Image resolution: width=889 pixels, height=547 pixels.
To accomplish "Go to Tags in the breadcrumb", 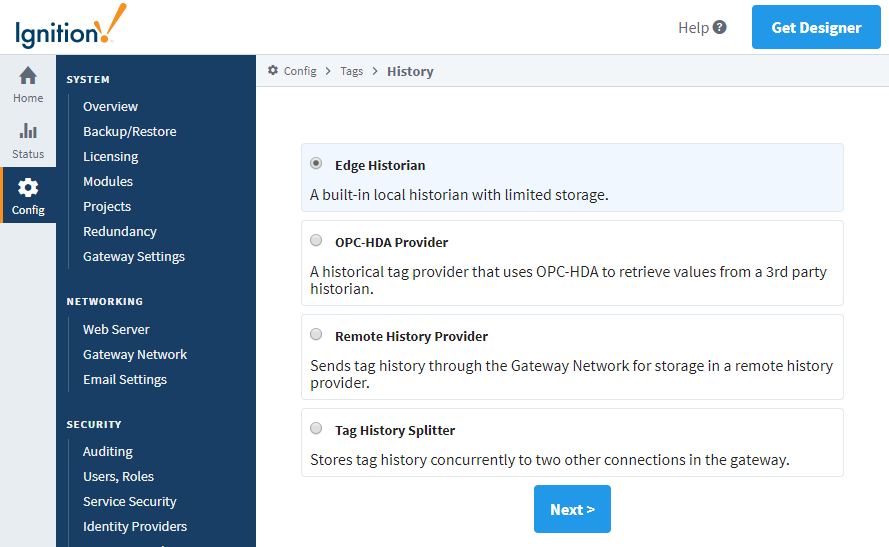I will 352,71.
